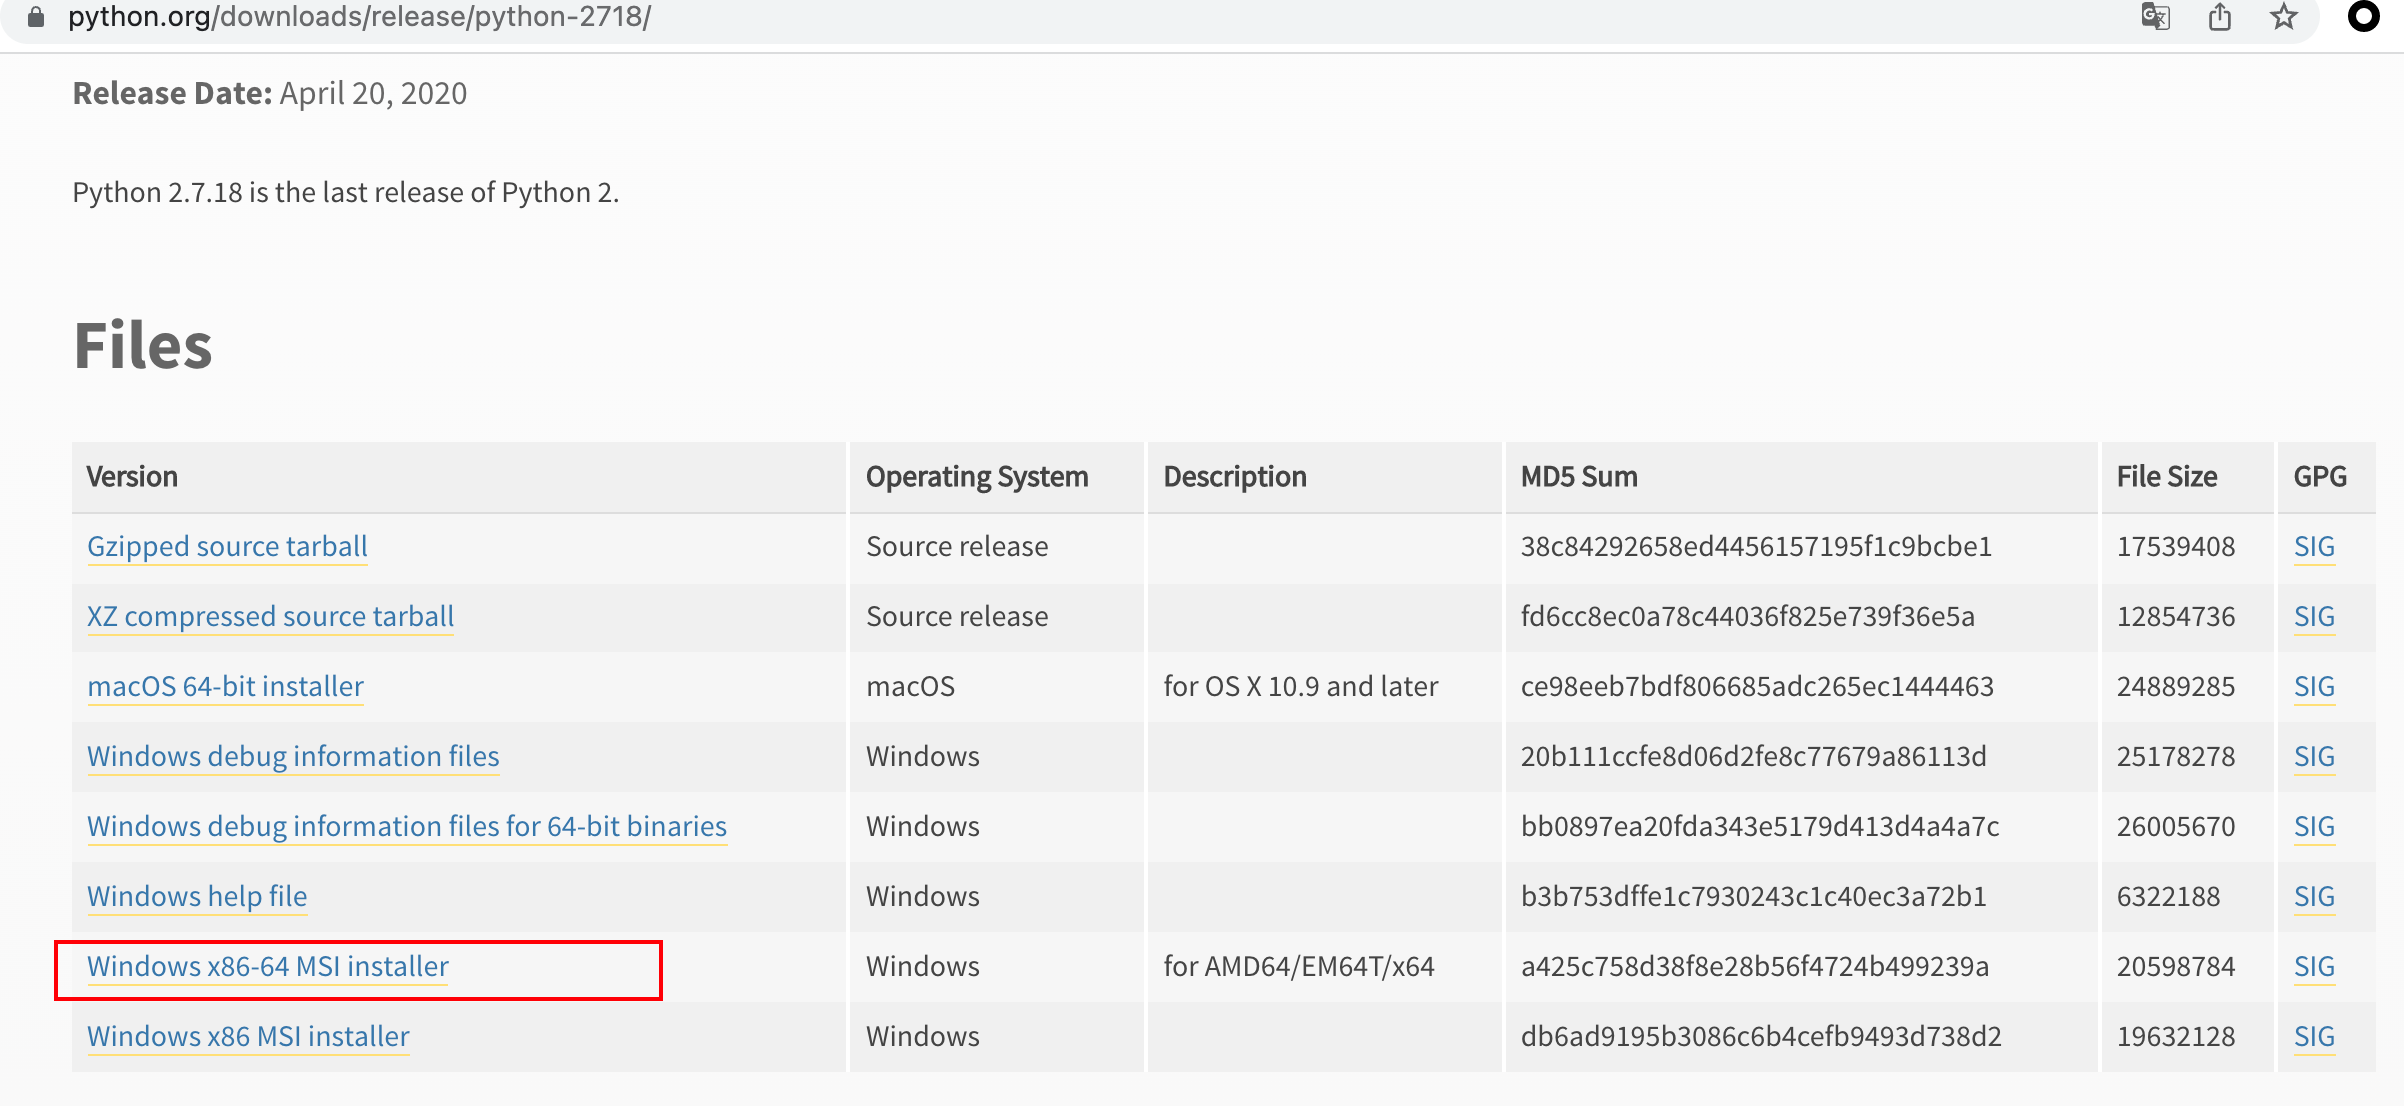This screenshot has height=1106, width=2404.
Task: Click 'Source release' in Gzipped tarball row
Action: pyautogui.click(x=957, y=546)
